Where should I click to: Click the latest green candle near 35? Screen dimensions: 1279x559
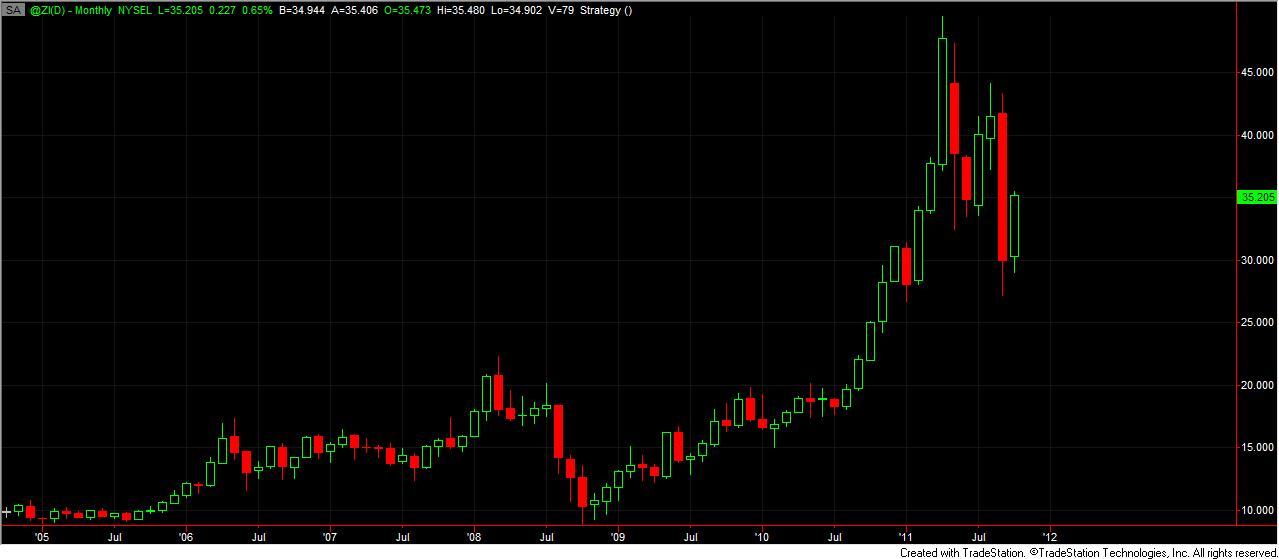pyautogui.click(x=1014, y=227)
